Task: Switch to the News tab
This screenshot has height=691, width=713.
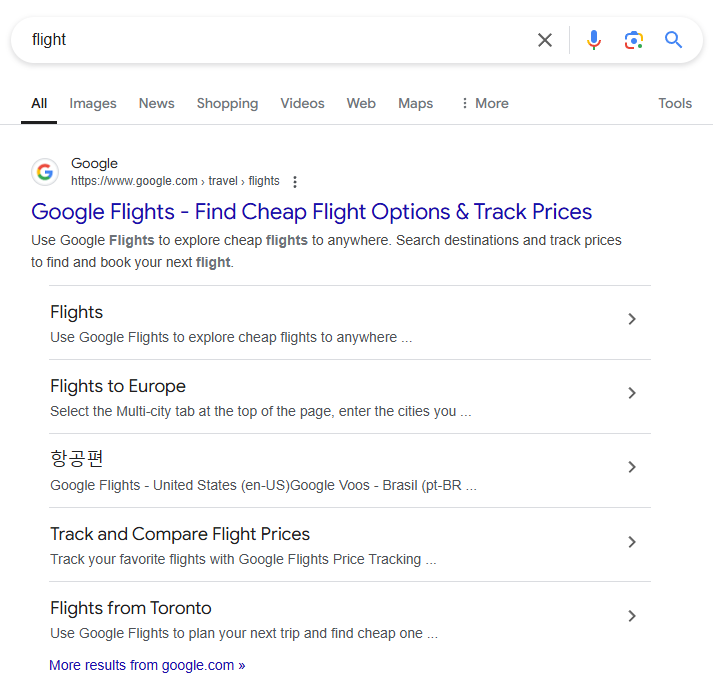Action: (x=156, y=103)
